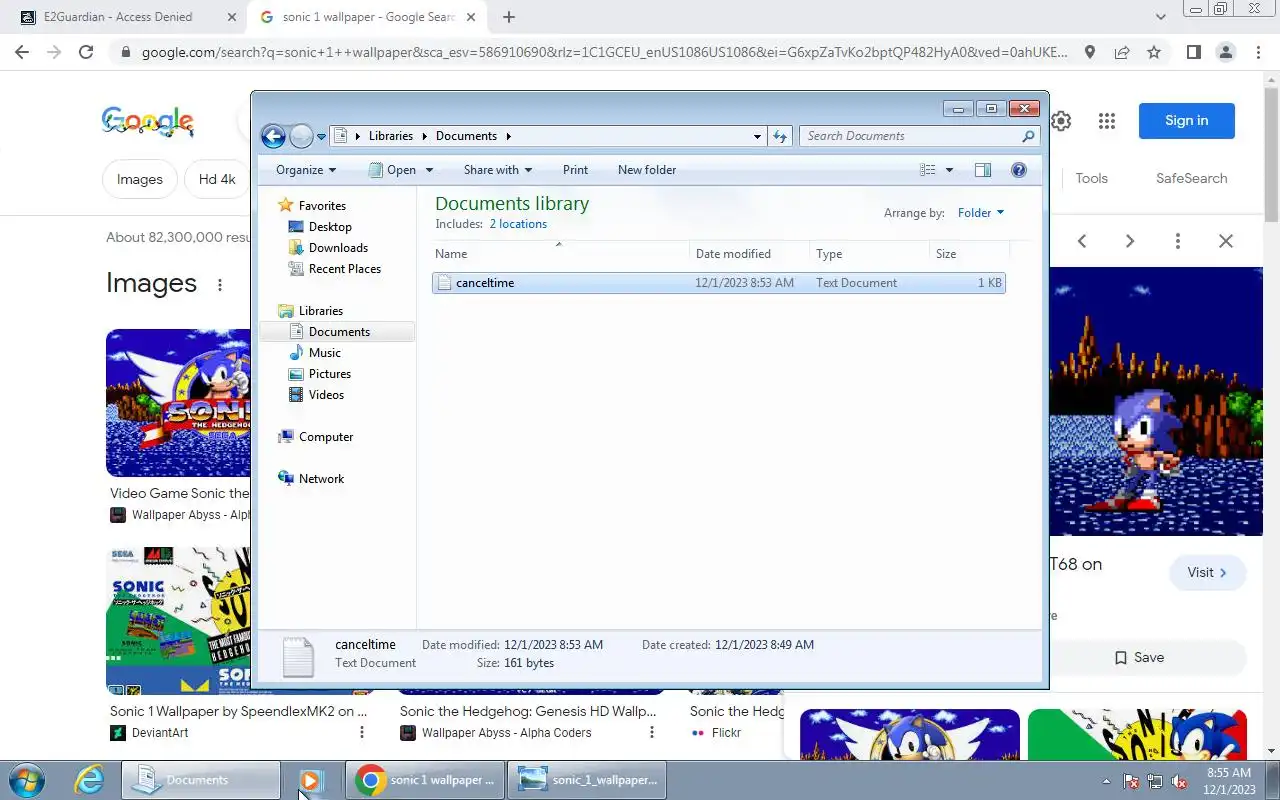This screenshot has width=1280, height=800.
Task: Share this page icon in Chrome
Action: click(x=1122, y=52)
